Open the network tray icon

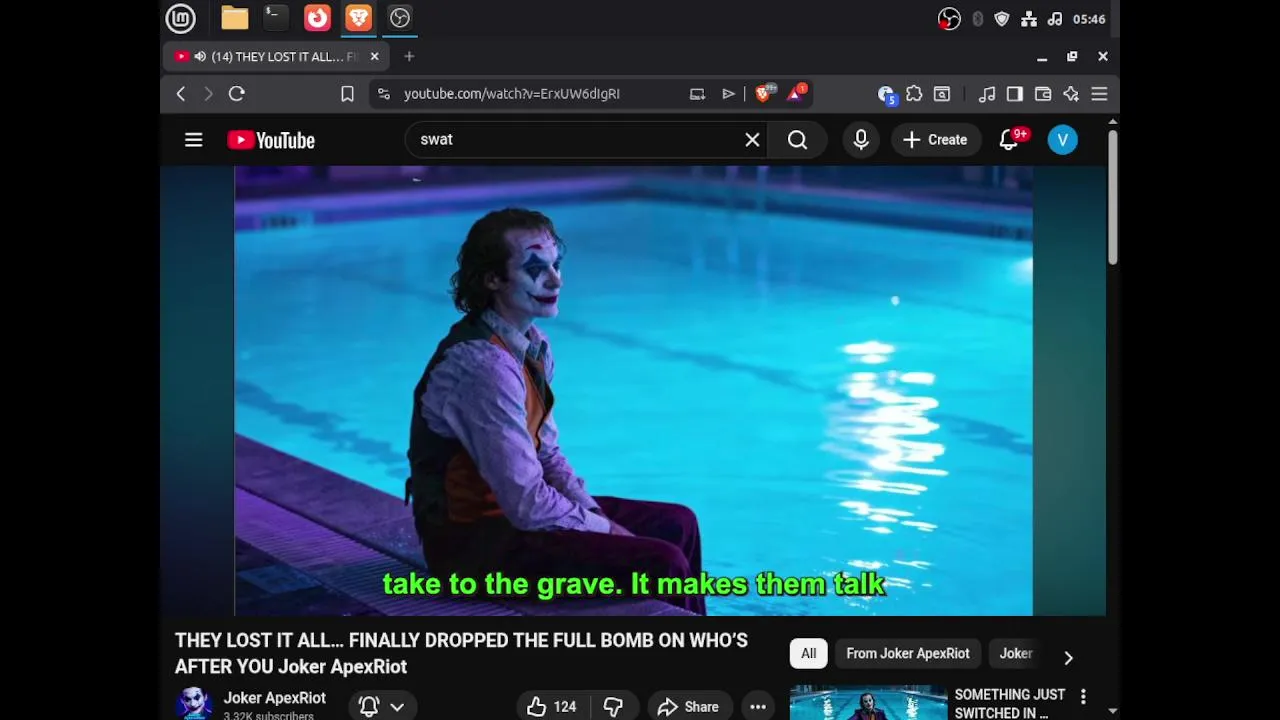(1028, 19)
